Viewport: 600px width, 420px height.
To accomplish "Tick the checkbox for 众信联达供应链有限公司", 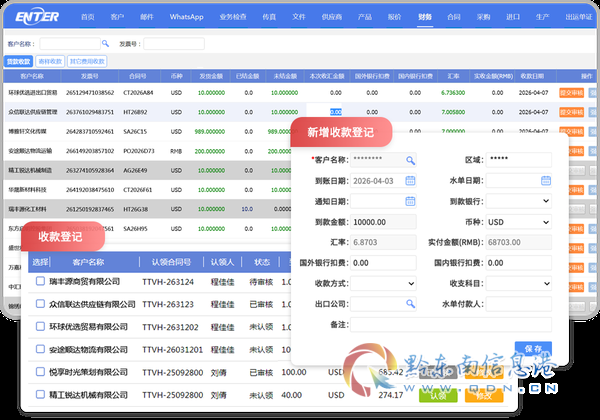I will [40, 304].
